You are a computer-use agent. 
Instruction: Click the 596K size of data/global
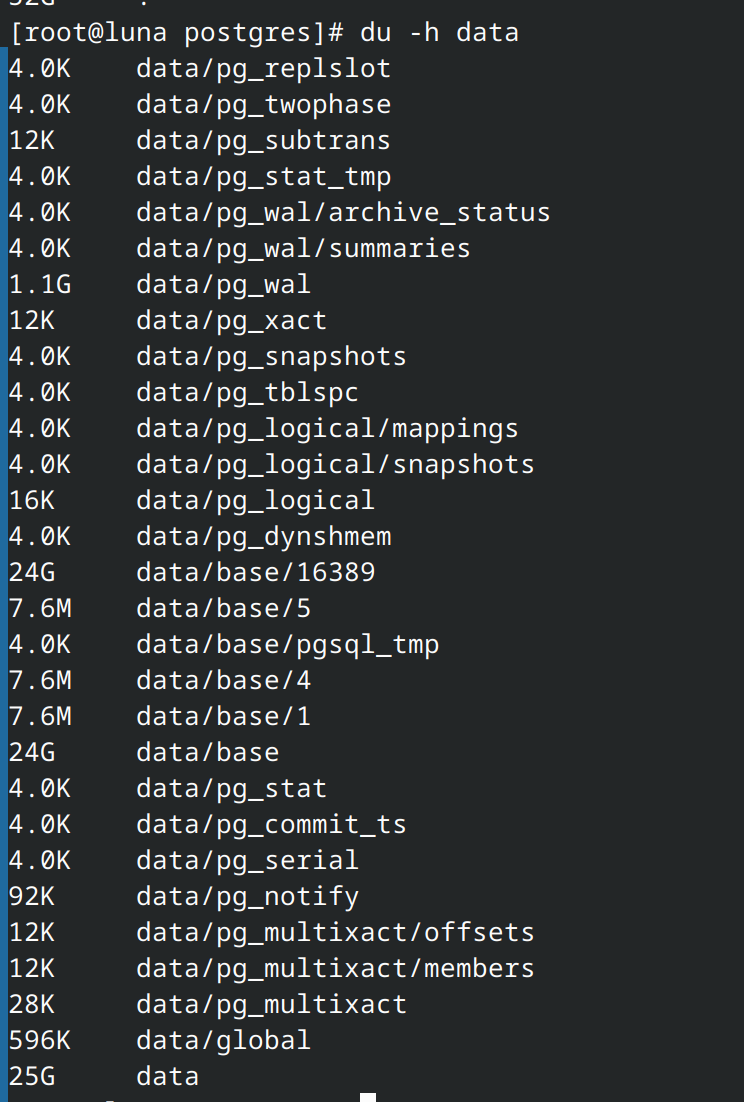(40, 1040)
